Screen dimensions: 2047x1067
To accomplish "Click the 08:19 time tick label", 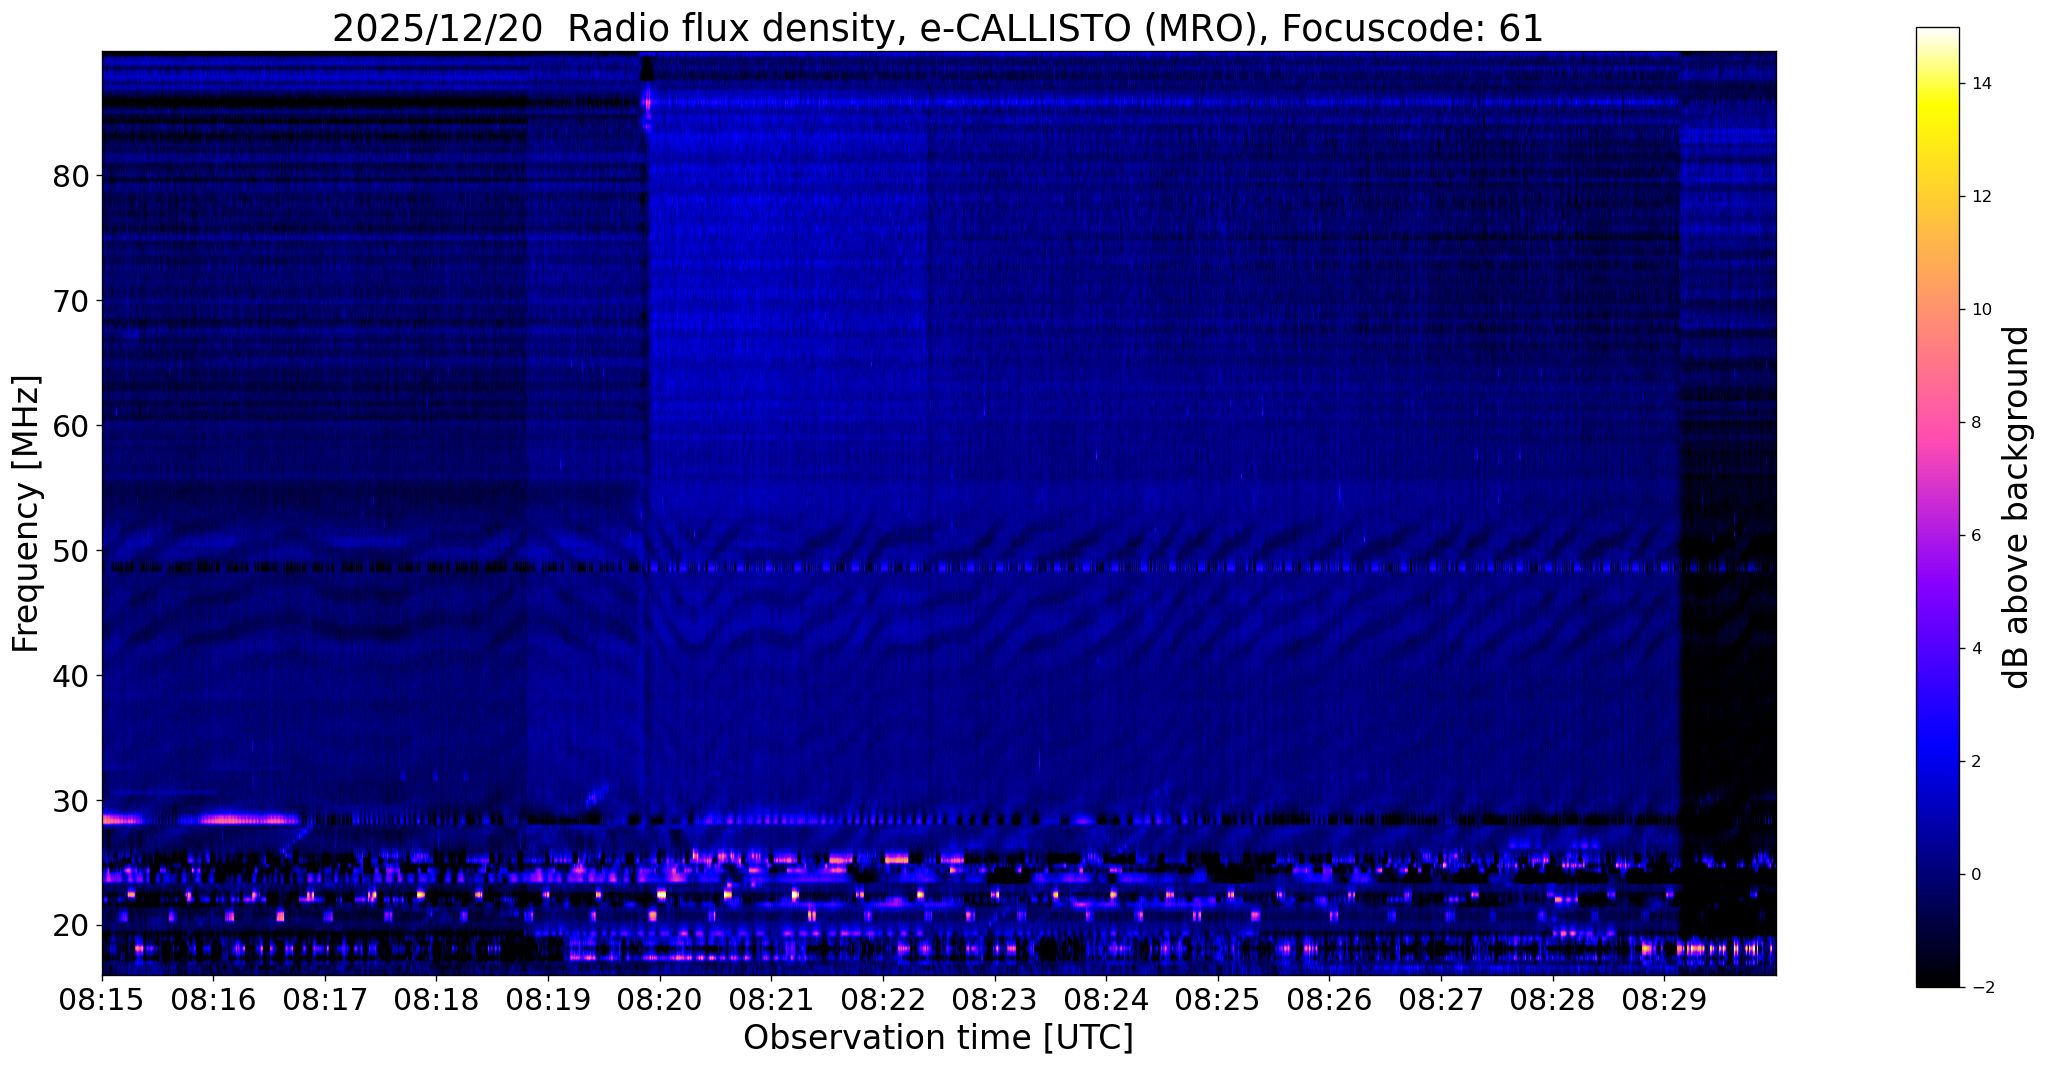I will (x=548, y=1000).
